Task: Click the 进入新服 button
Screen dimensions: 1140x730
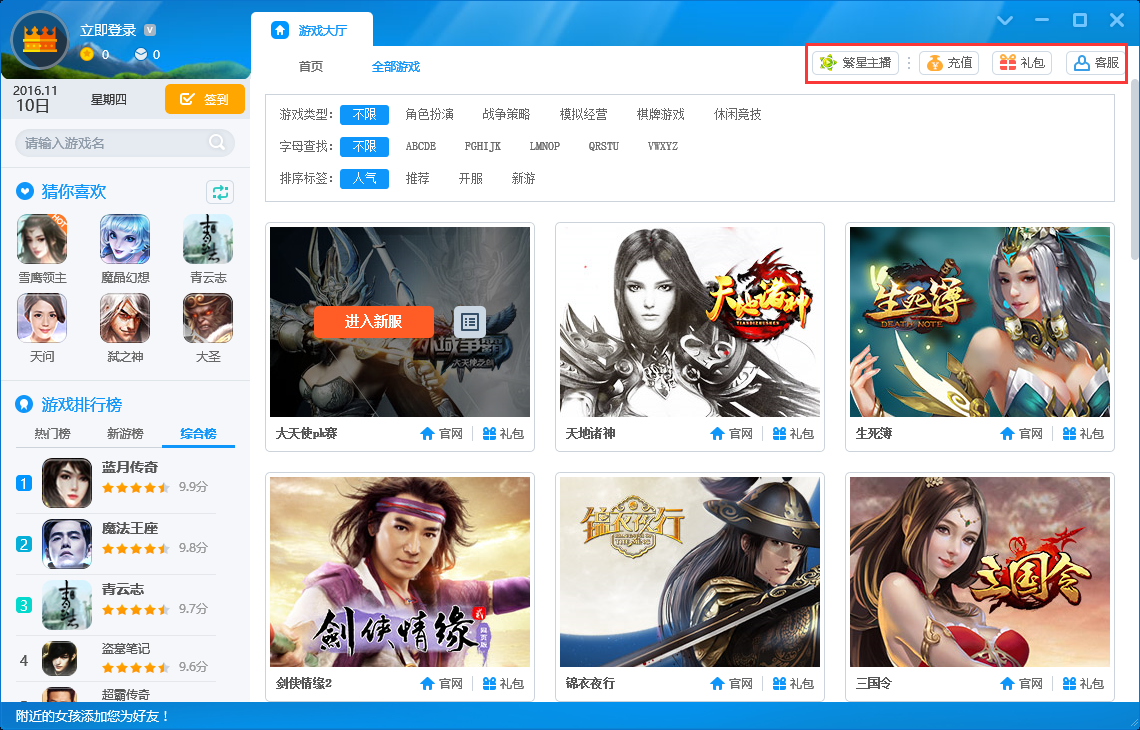Action: click(x=373, y=321)
